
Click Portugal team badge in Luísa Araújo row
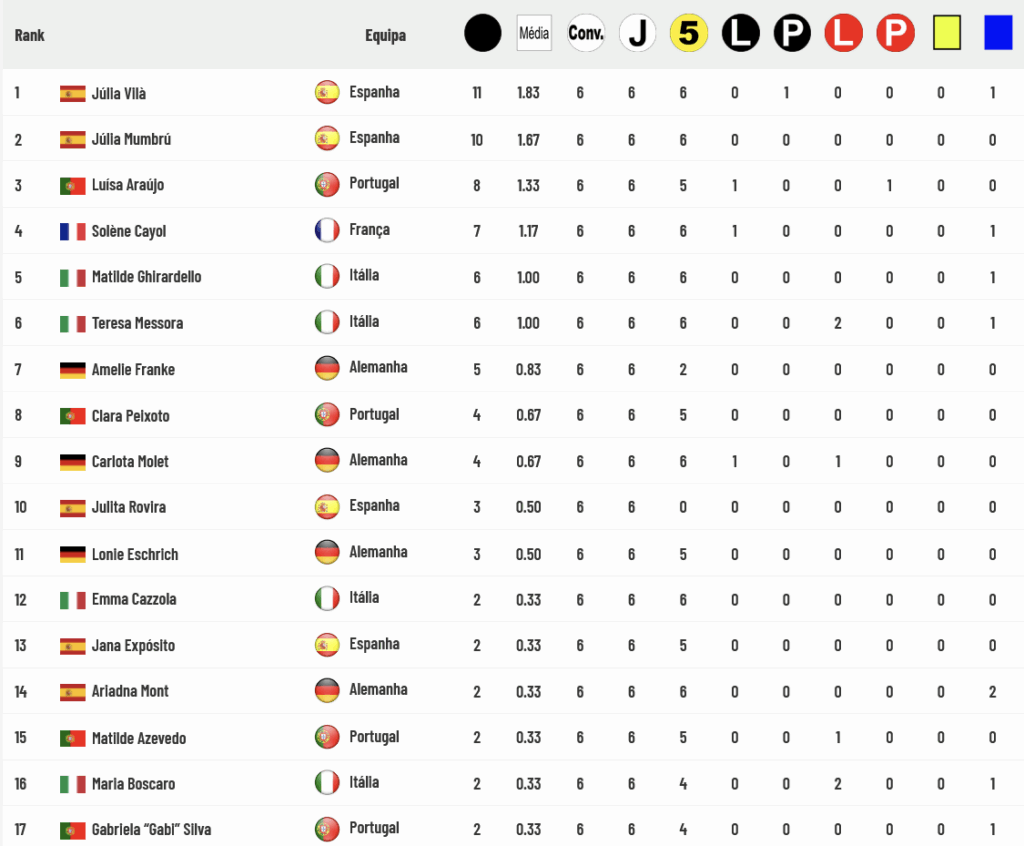click(x=327, y=184)
